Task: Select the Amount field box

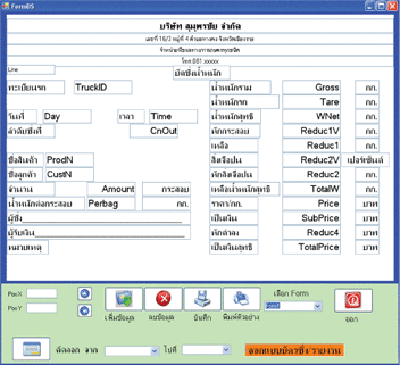Action: [x=111, y=189]
